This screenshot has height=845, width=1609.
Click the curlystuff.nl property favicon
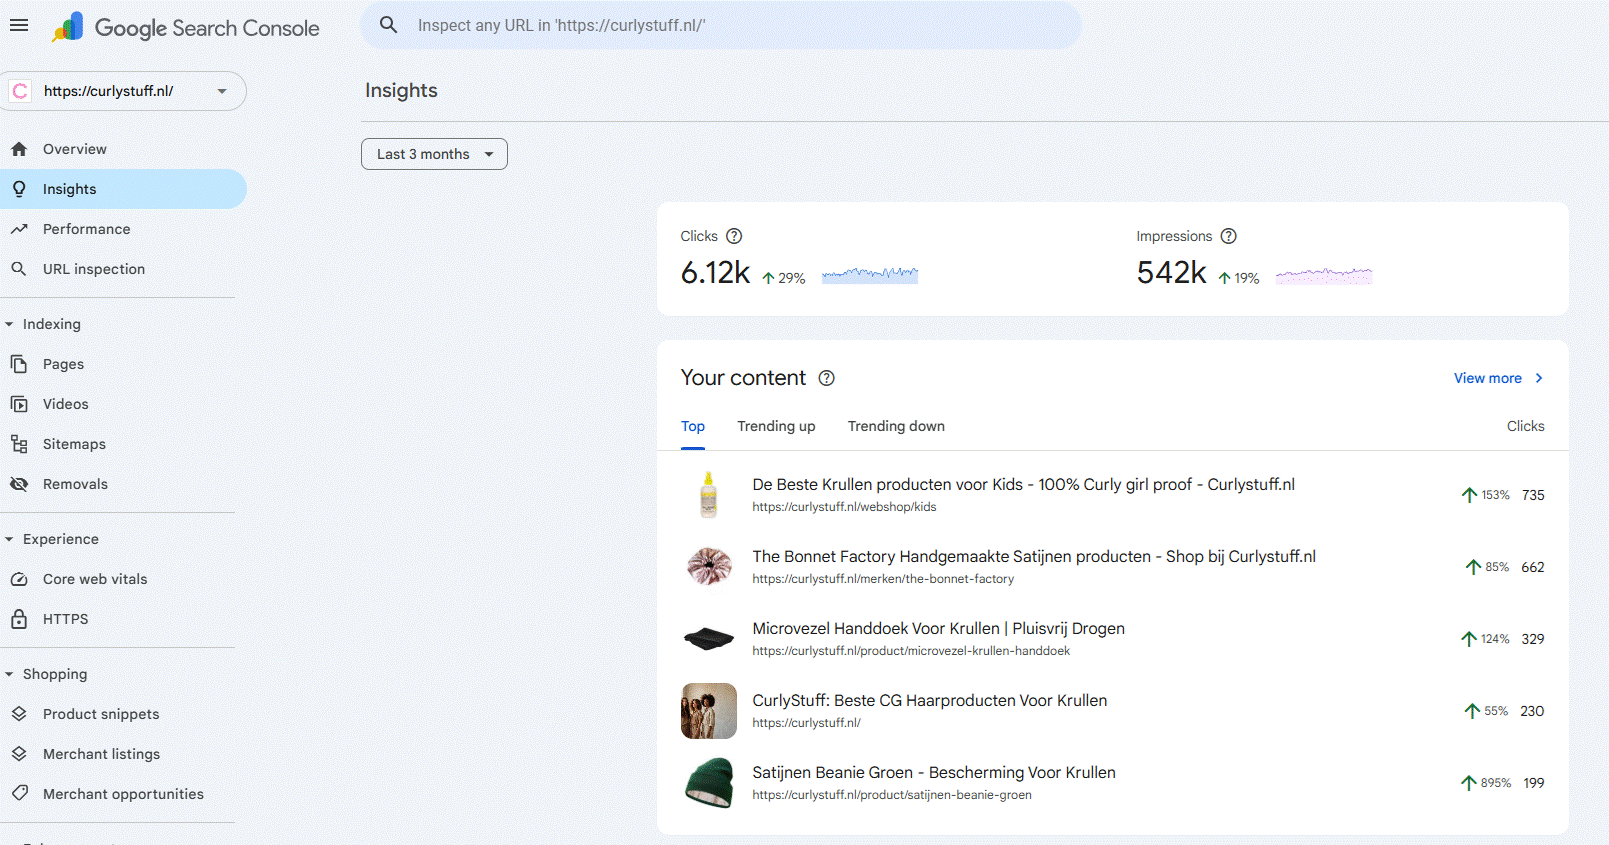click(20, 91)
